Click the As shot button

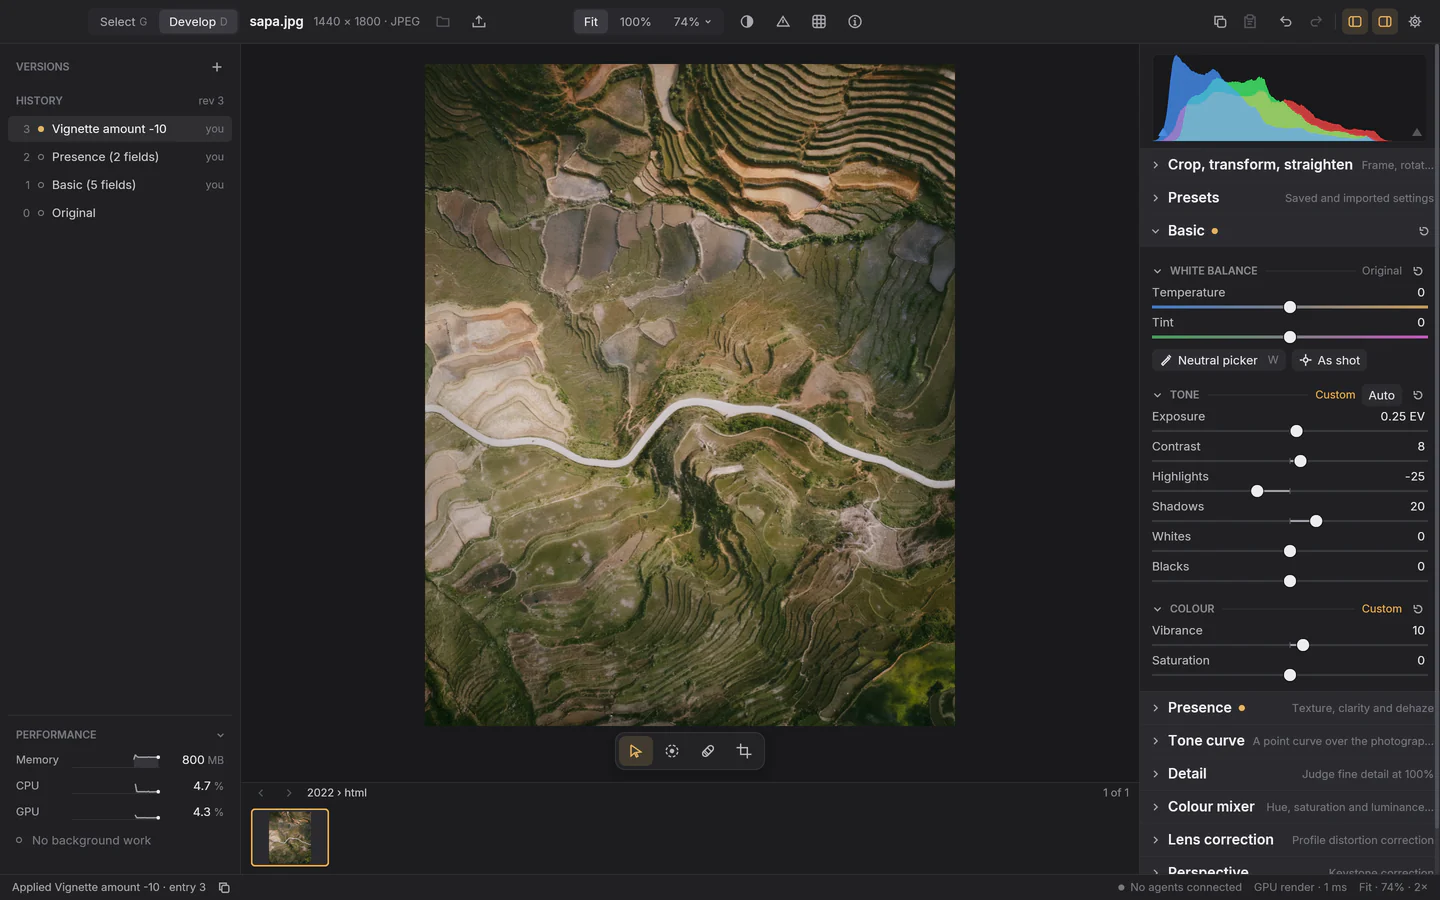click(1330, 360)
